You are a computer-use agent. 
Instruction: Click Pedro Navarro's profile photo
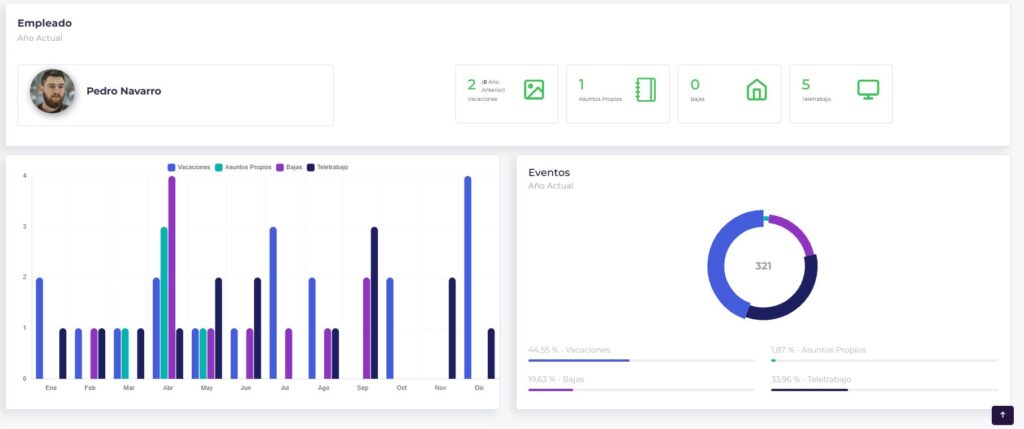click(x=52, y=91)
